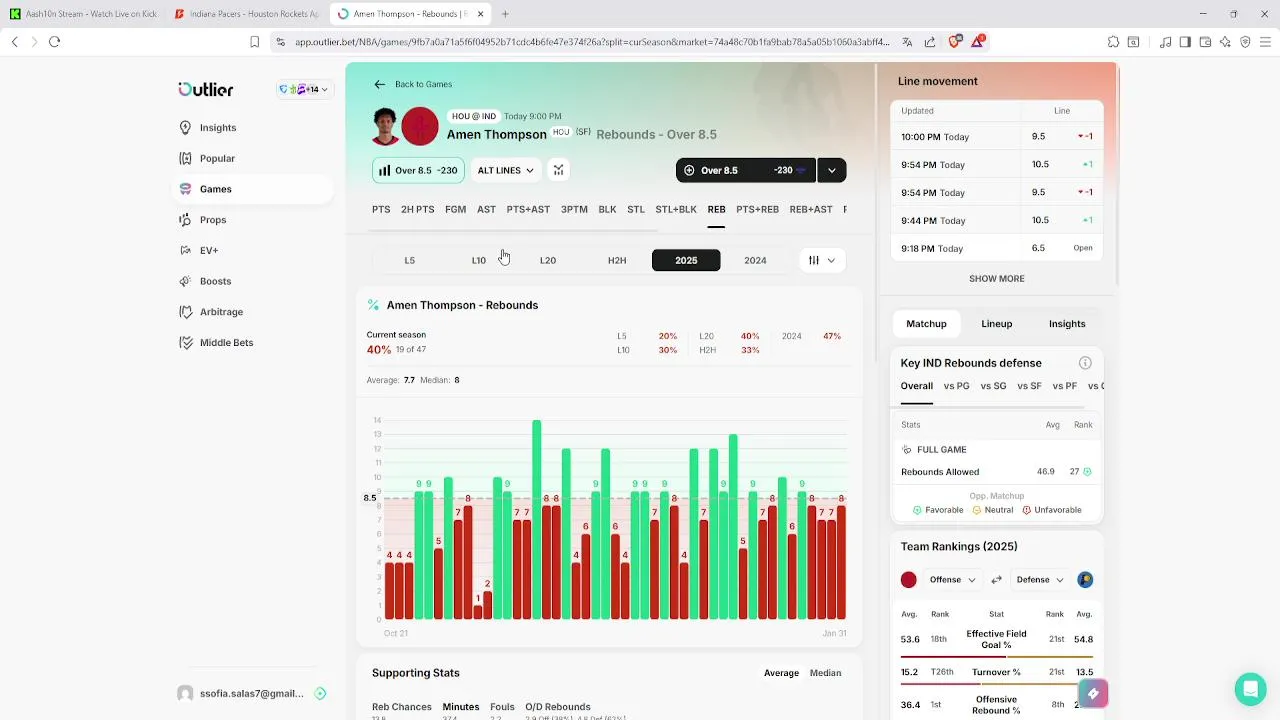Reload the page in the browser
The image size is (1280, 720).
[x=55, y=42]
